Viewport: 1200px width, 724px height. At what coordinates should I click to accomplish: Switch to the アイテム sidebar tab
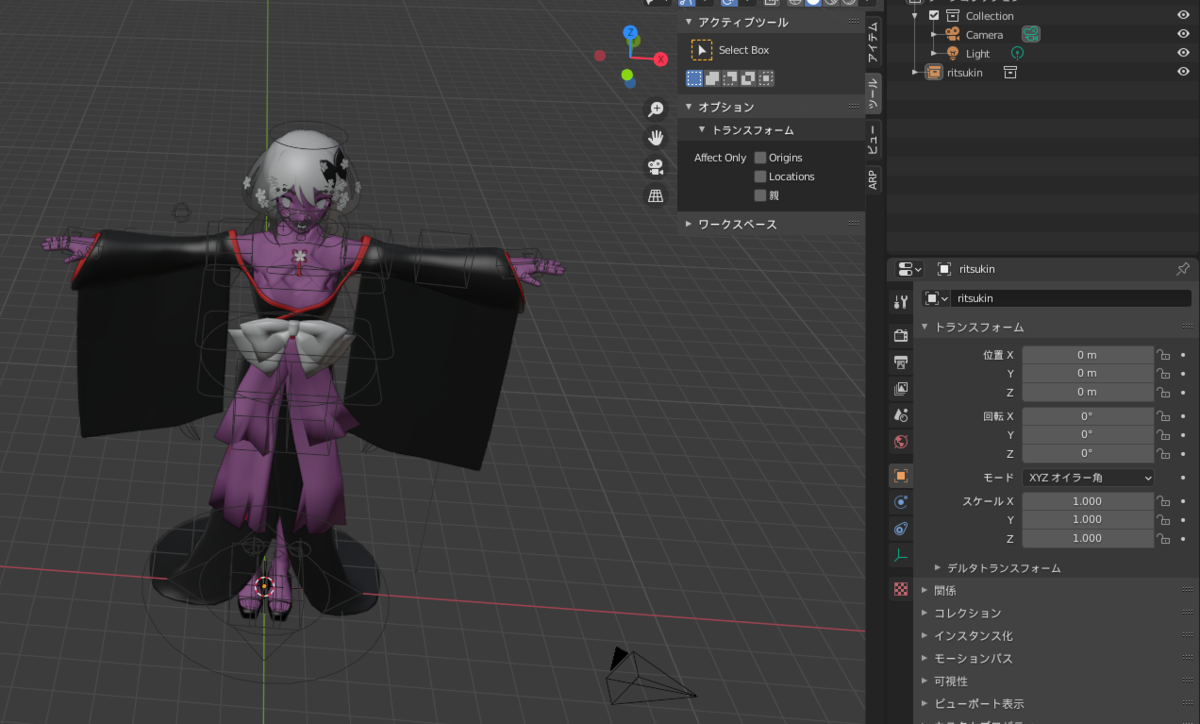coord(873,41)
